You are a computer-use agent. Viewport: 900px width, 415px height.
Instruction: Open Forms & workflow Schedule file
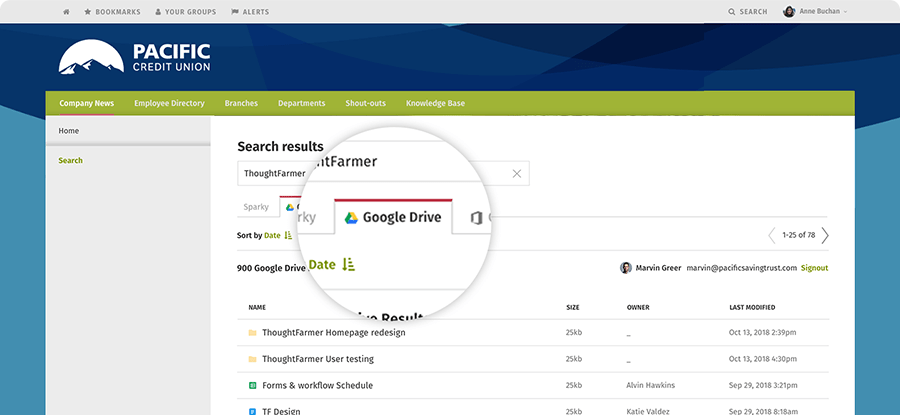[317, 386]
